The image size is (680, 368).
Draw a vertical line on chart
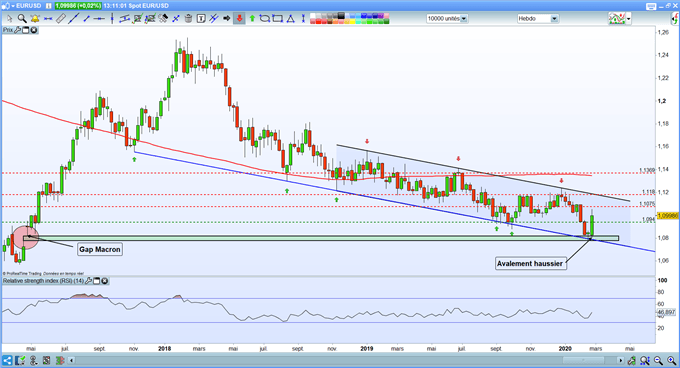pos(112,19)
